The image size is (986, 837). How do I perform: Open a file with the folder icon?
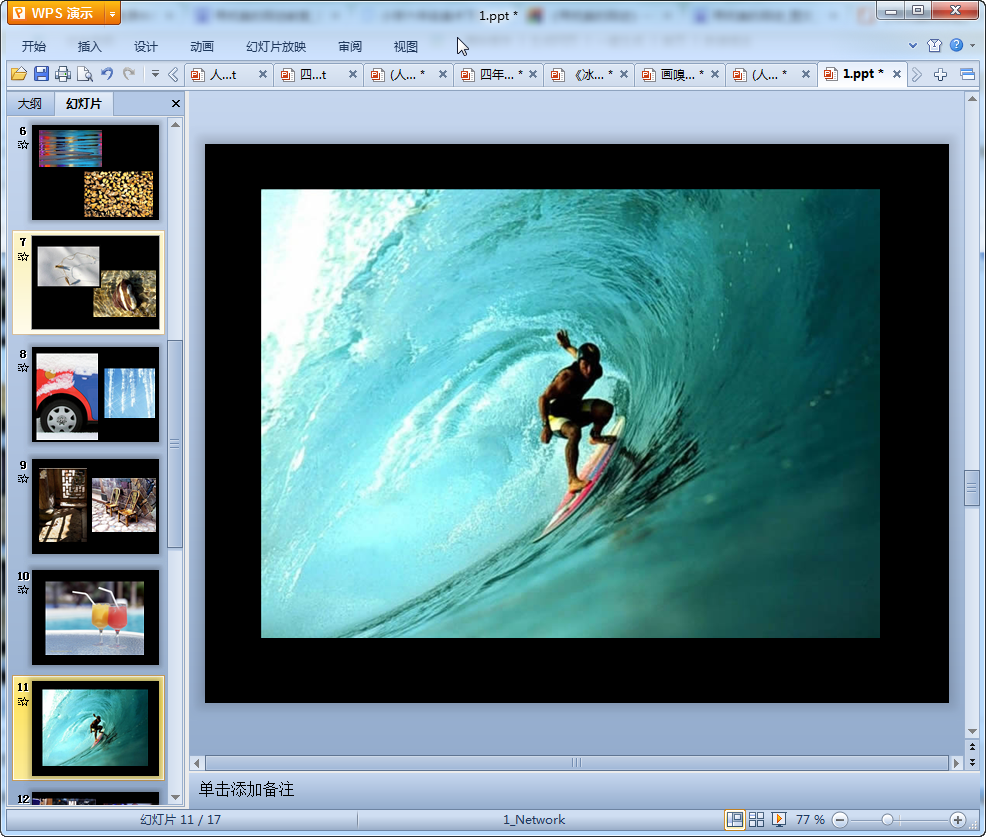click(19, 74)
